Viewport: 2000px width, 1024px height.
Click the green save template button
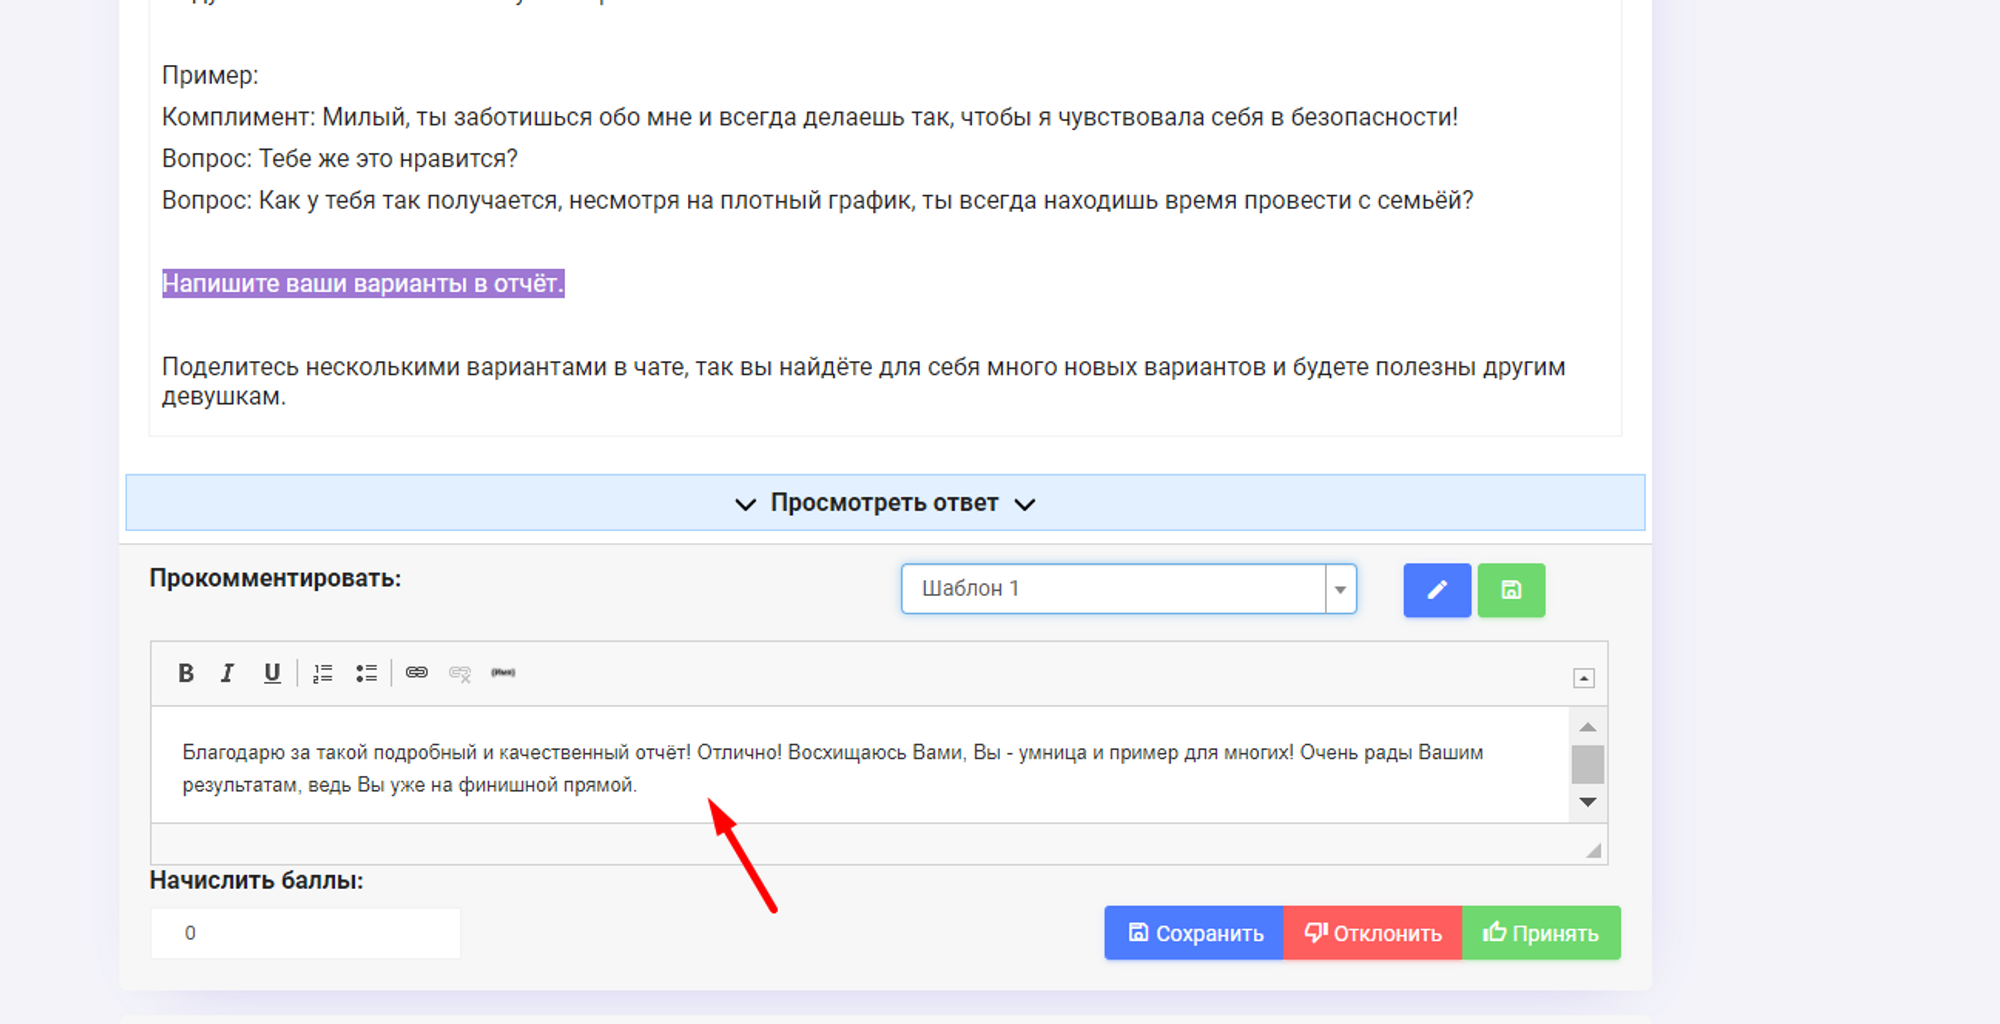click(x=1510, y=590)
